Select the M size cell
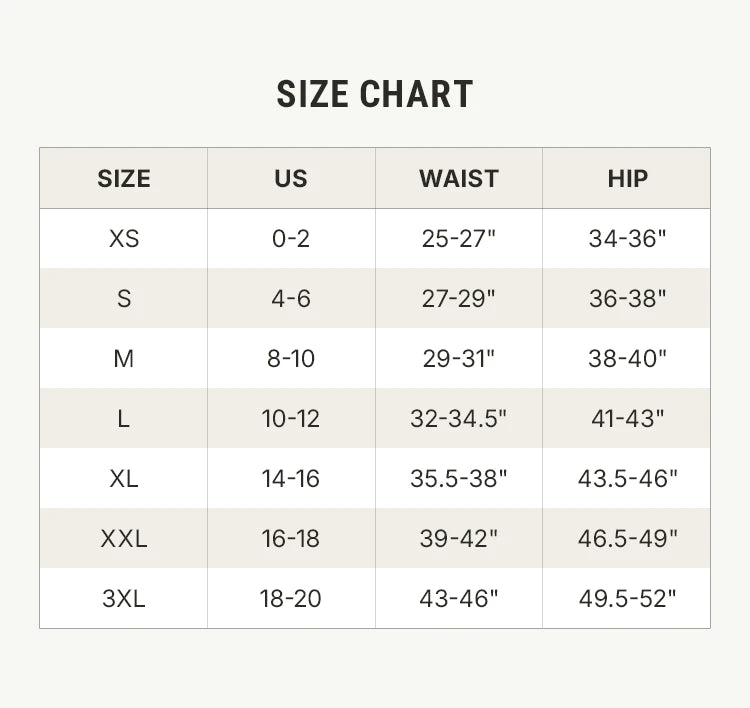Image resolution: width=750 pixels, height=708 pixels. [124, 359]
